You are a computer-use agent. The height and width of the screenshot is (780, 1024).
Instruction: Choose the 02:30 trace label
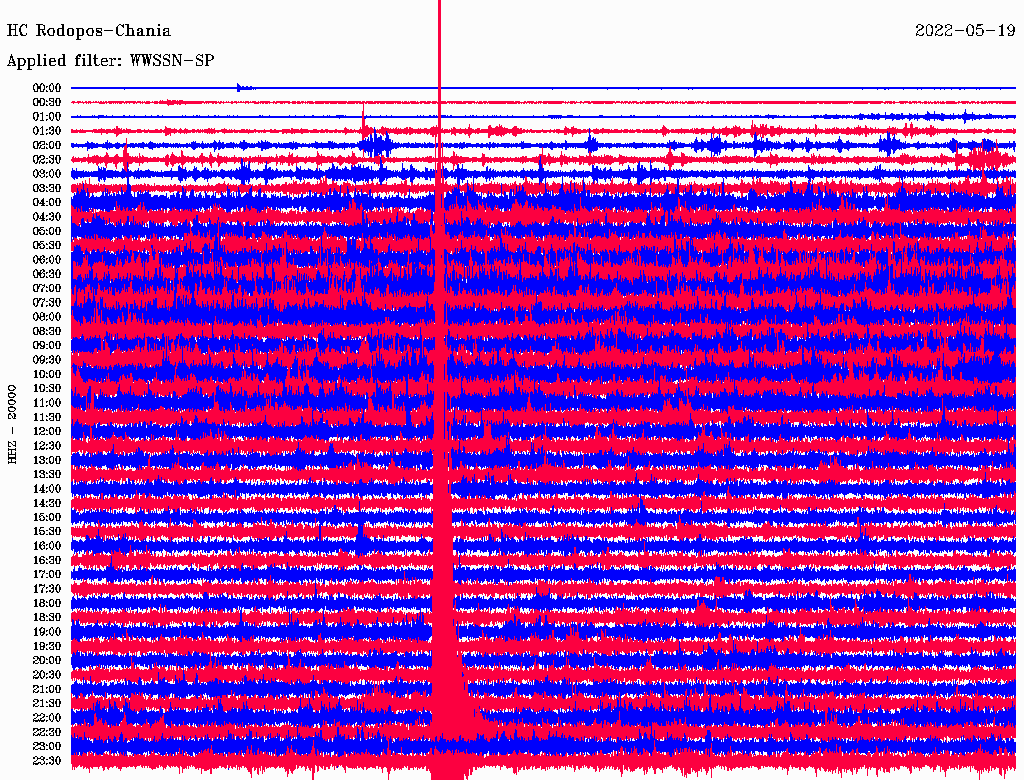[47, 159]
